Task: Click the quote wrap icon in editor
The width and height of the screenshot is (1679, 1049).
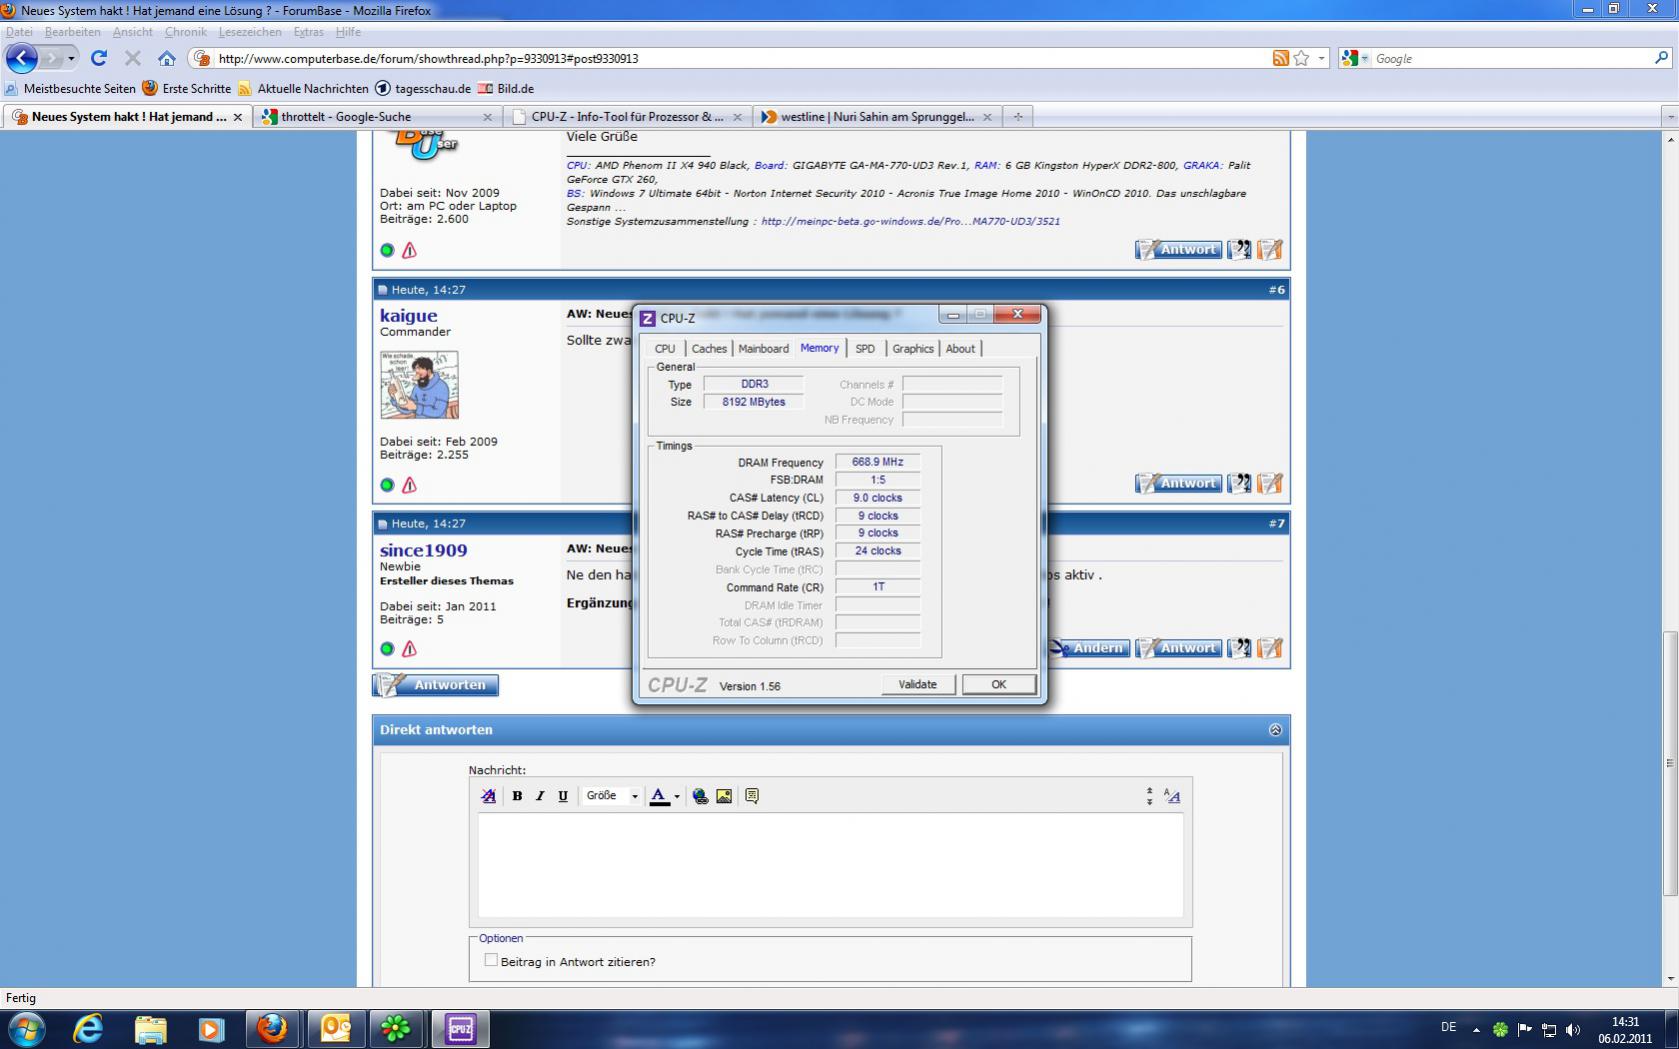Action: pos(752,796)
